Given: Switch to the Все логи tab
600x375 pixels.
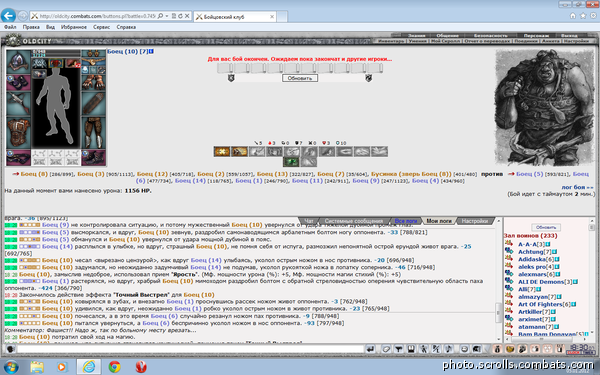Looking at the screenshot, I should 406,221.
